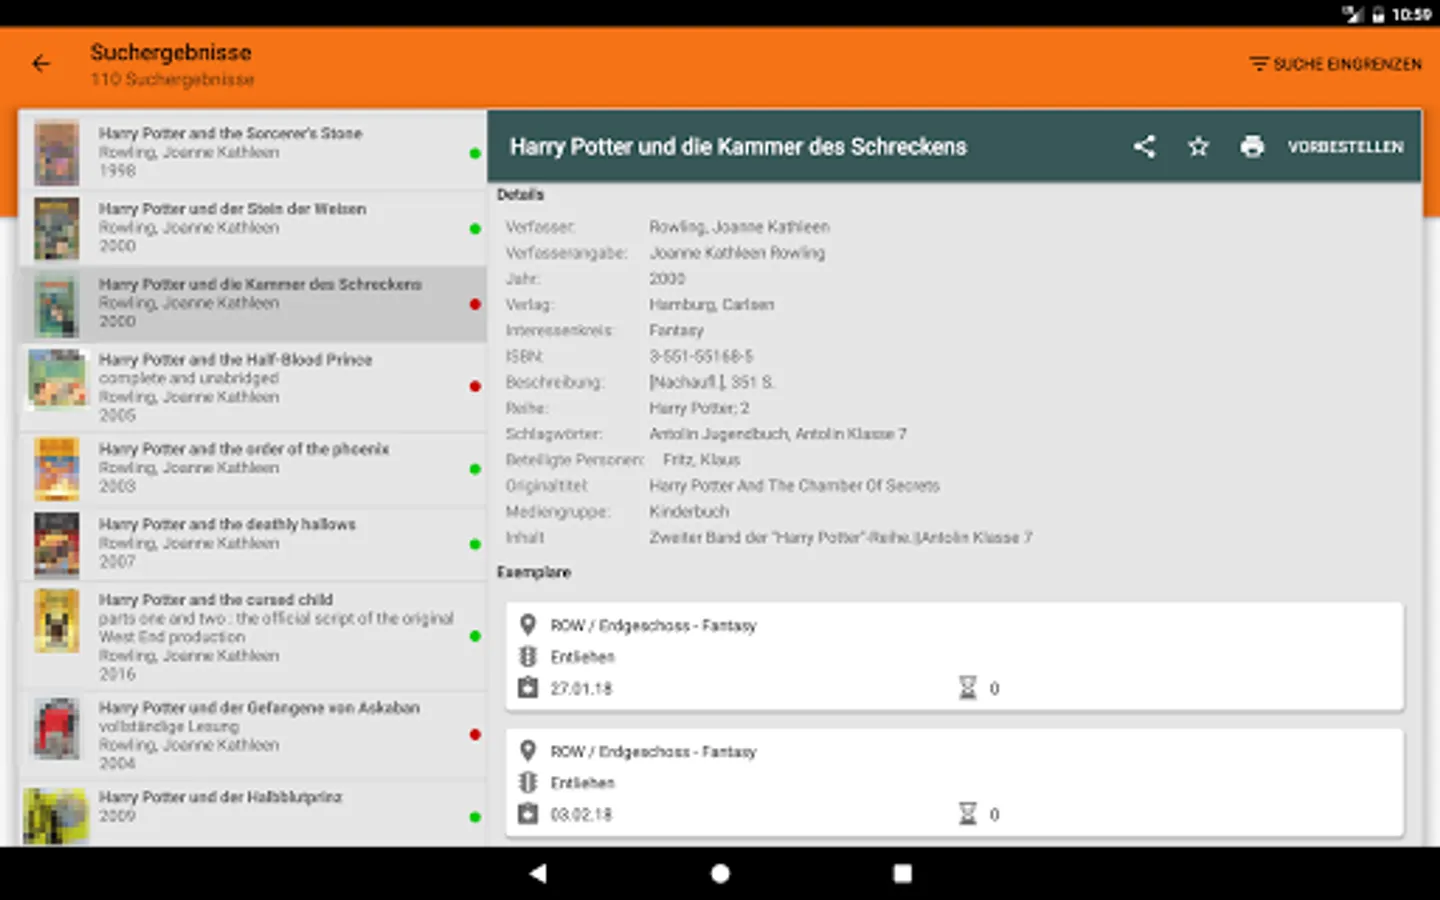Open Harry Potter and the cursed child
The image size is (1440, 900).
point(253,636)
